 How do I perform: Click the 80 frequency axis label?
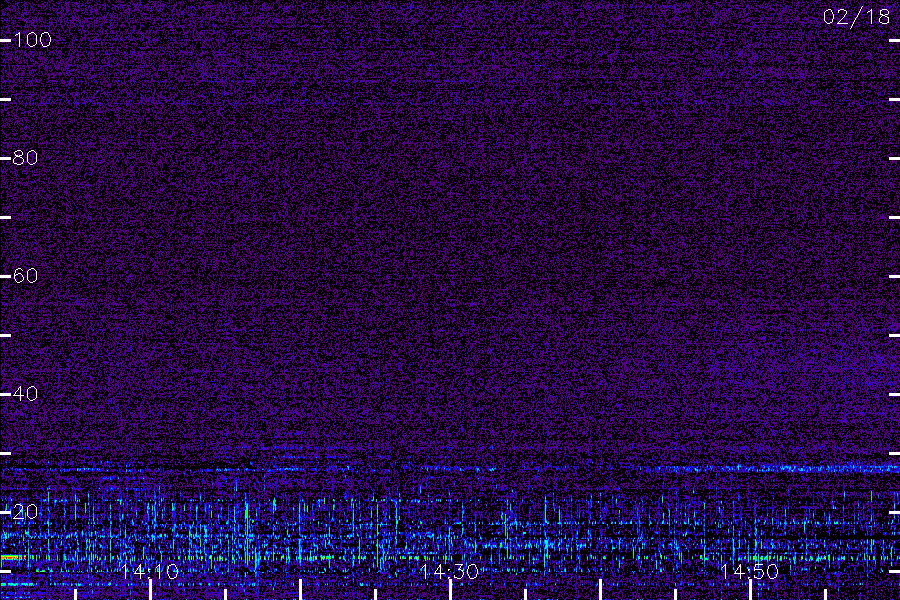point(25,158)
